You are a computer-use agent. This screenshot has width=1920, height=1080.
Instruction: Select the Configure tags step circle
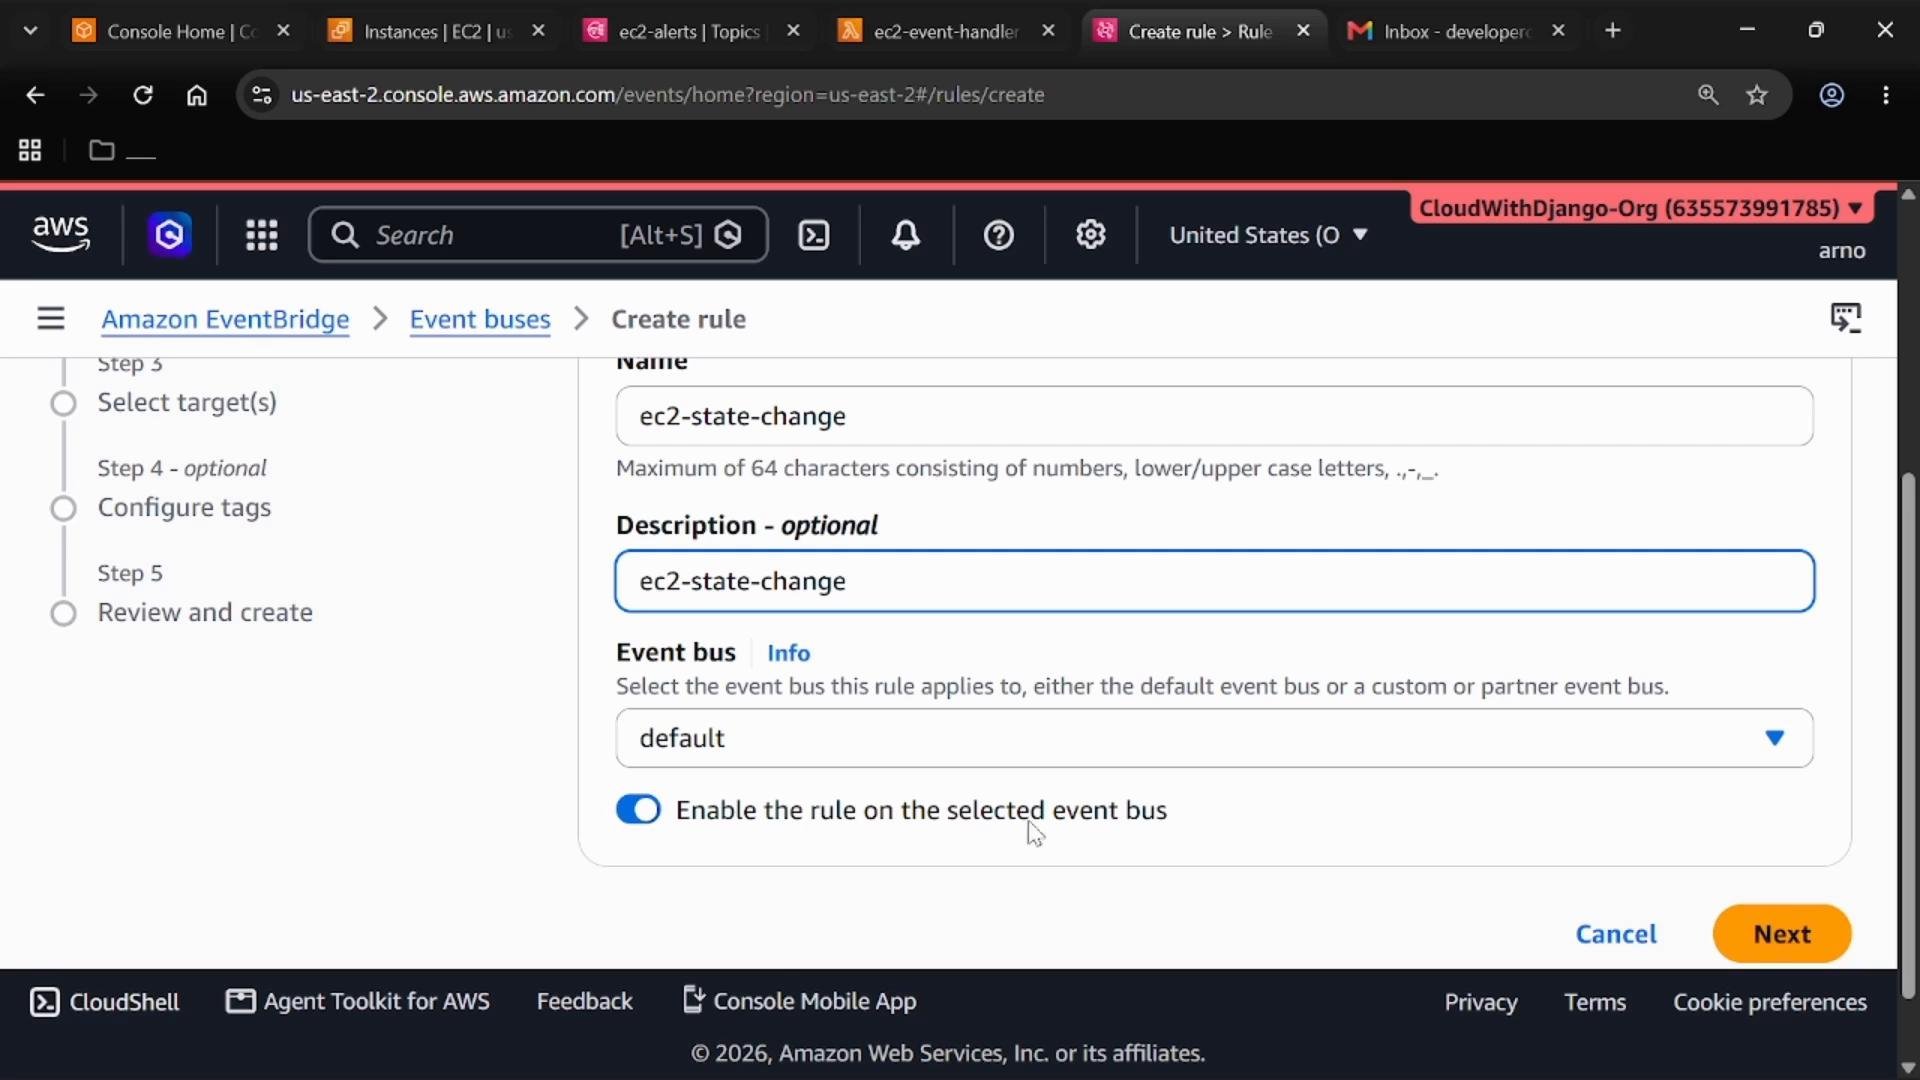click(x=64, y=509)
